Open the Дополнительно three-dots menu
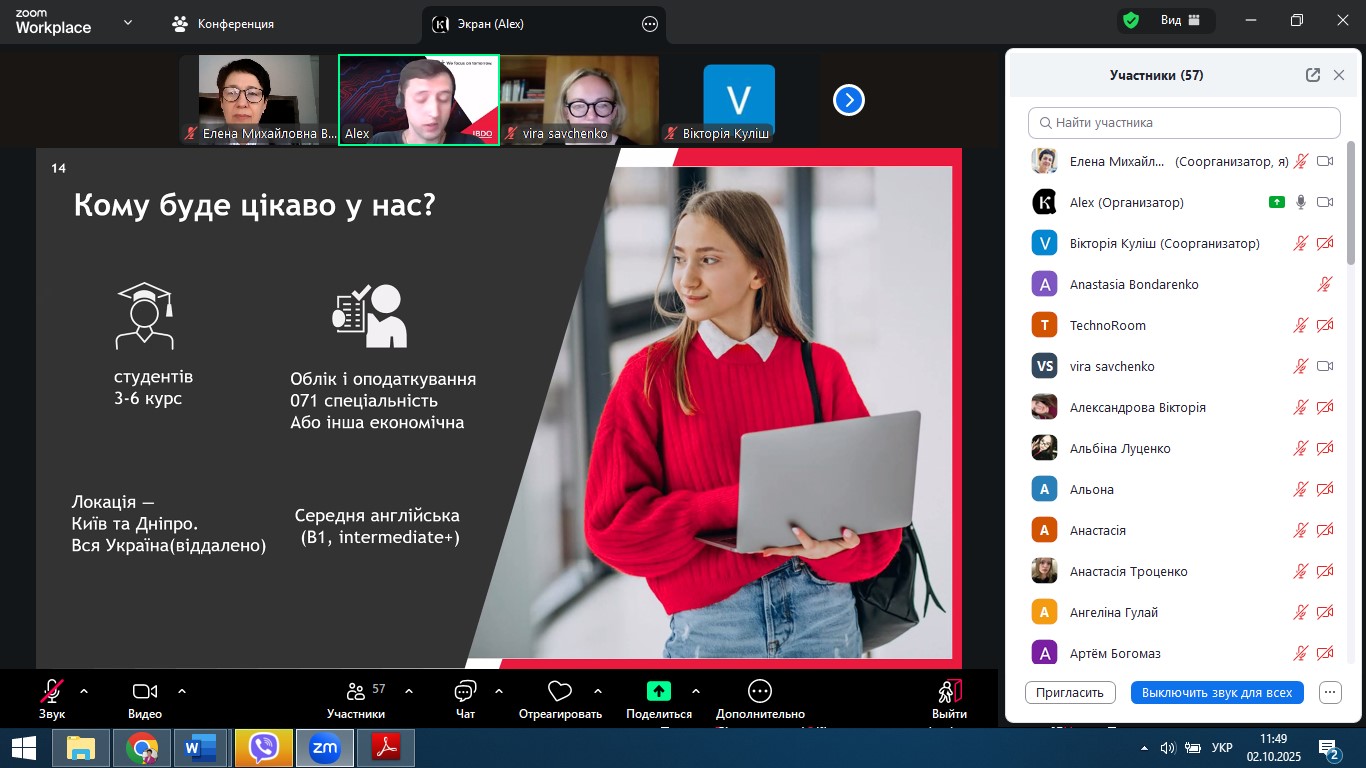The width and height of the screenshot is (1366, 768). 760,691
